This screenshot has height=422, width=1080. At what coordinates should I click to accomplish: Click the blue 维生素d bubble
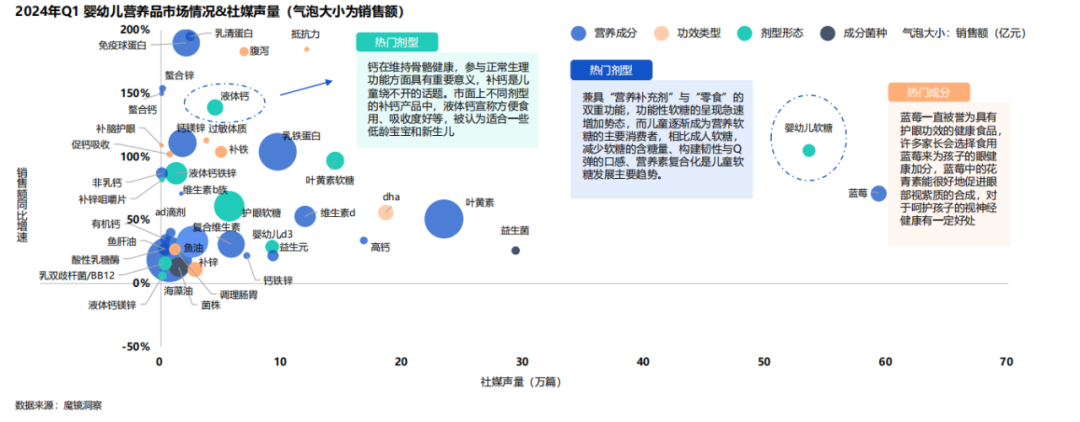[305, 214]
